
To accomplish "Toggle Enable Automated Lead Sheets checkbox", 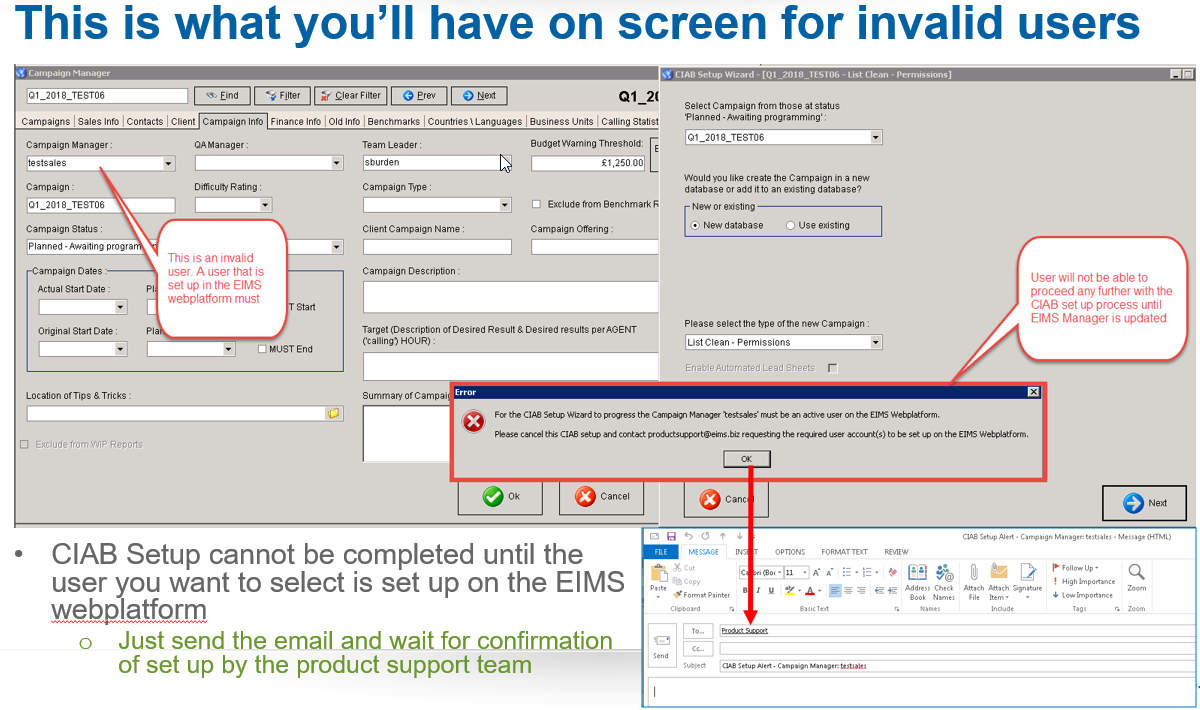I will [x=832, y=368].
